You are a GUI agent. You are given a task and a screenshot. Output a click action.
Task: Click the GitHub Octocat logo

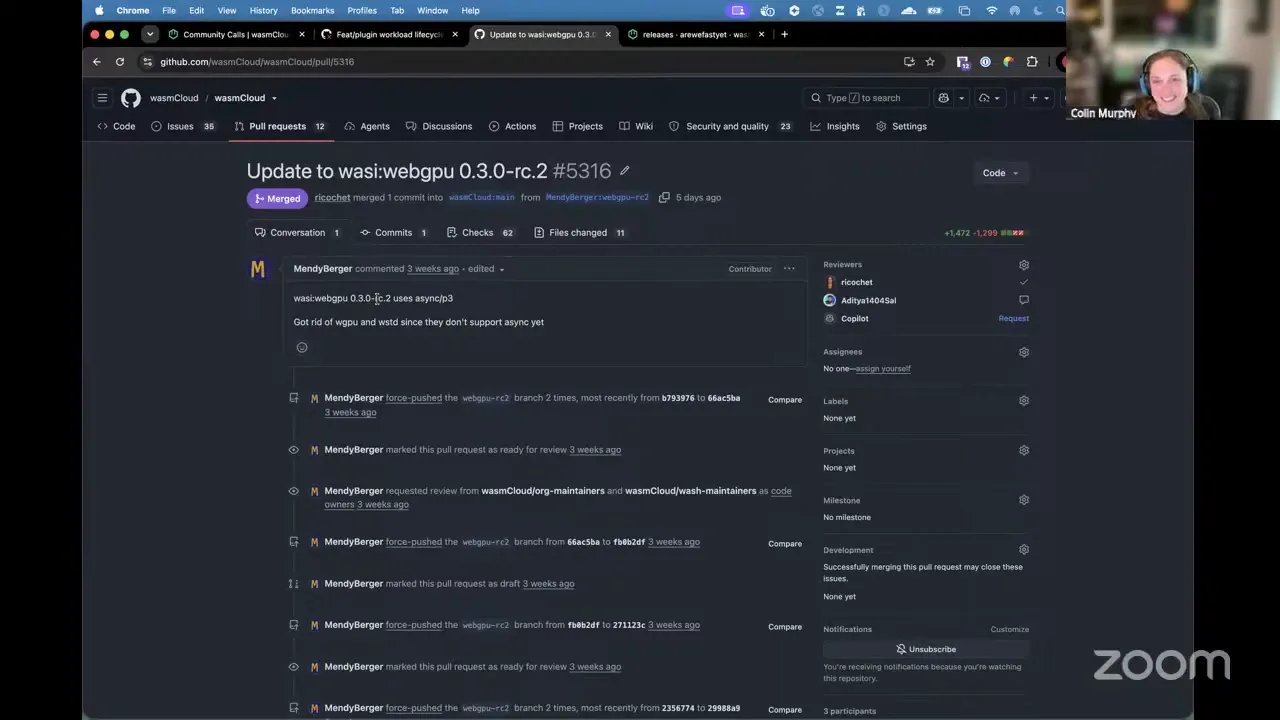[131, 98]
